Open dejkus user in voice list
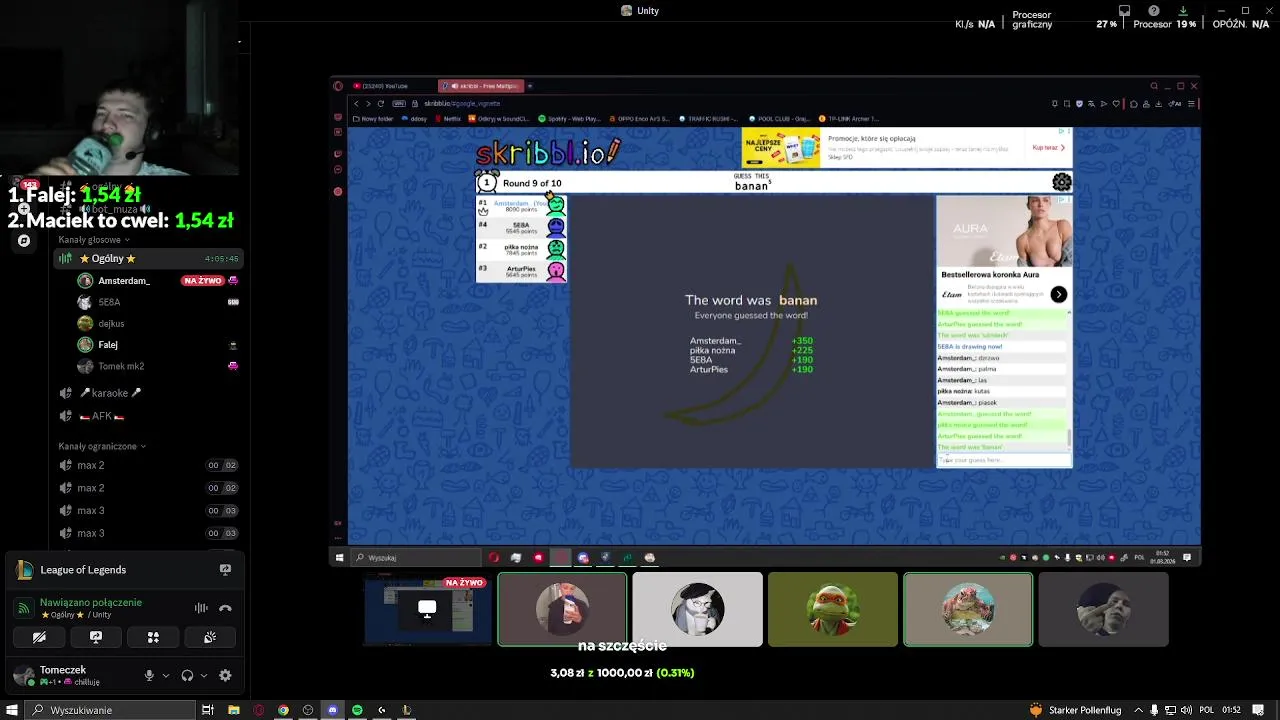 point(157,324)
